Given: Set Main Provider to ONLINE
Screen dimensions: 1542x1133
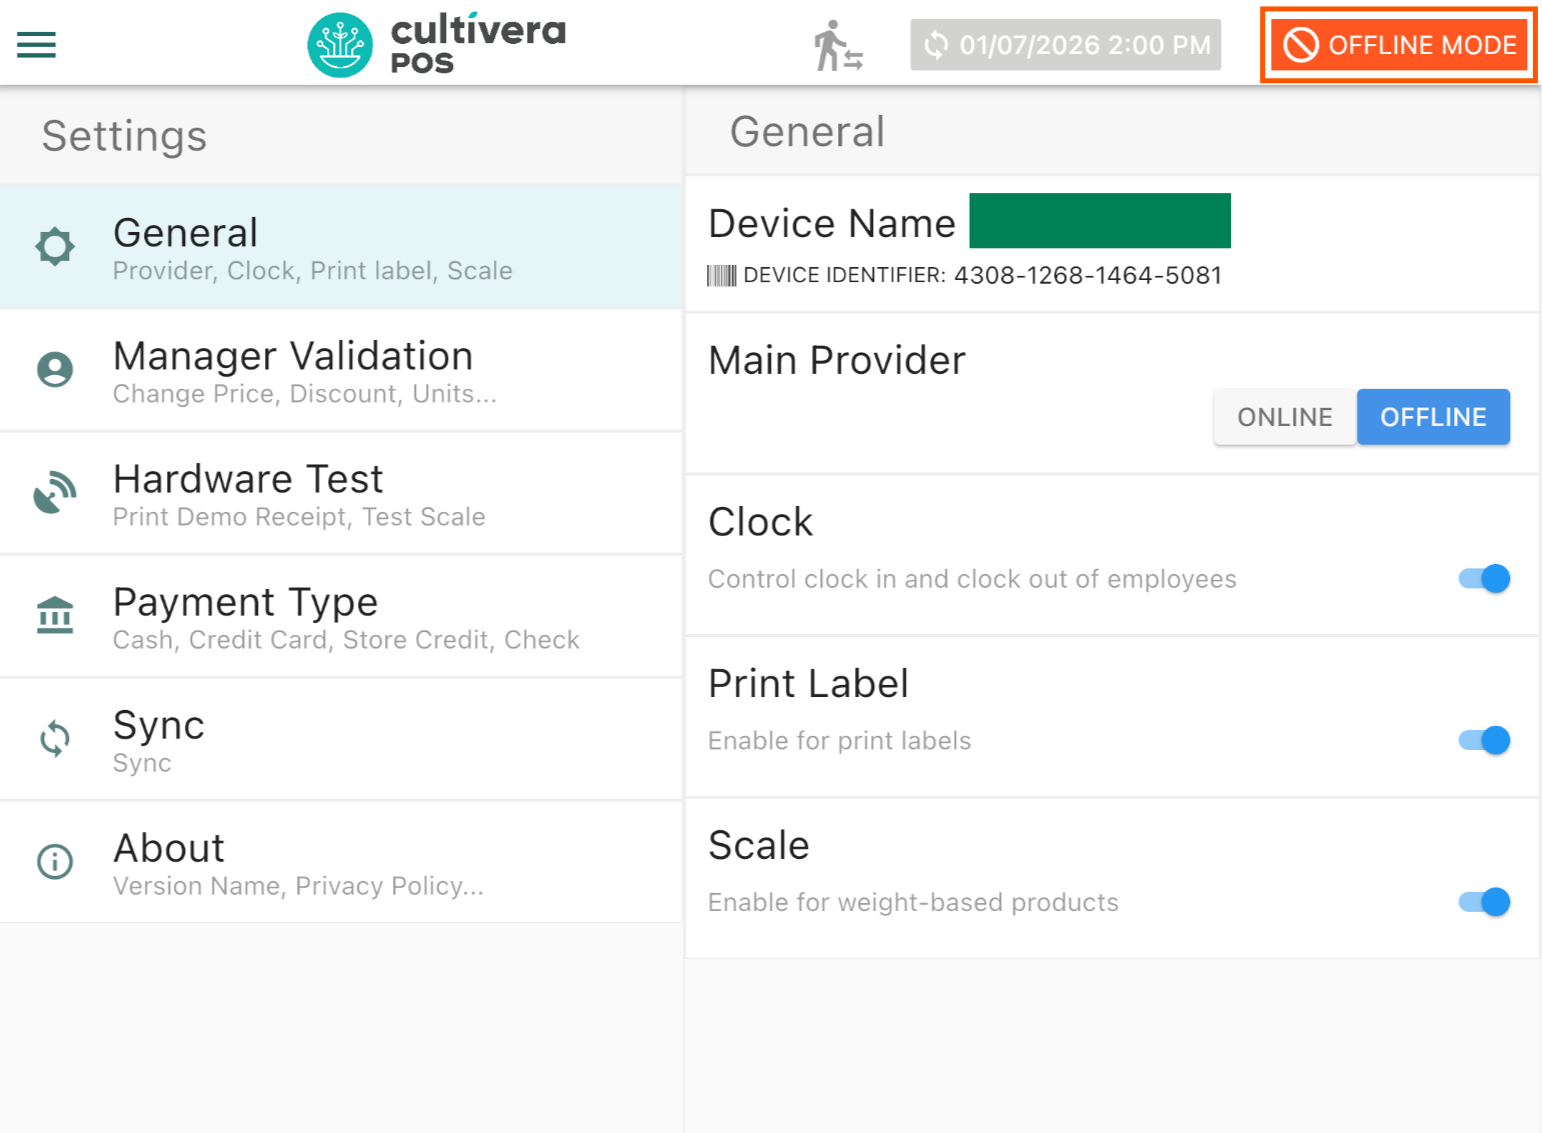Looking at the screenshot, I should (x=1284, y=417).
